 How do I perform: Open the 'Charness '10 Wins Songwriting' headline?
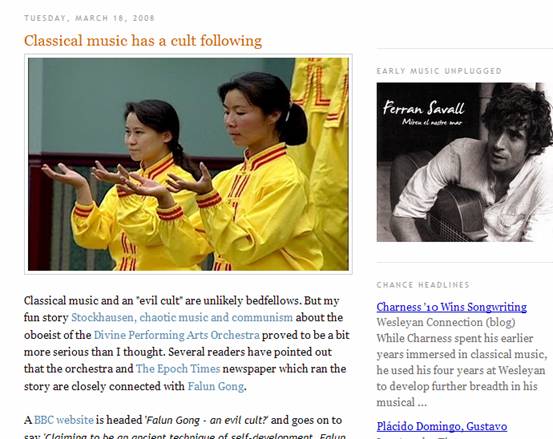tap(451, 307)
